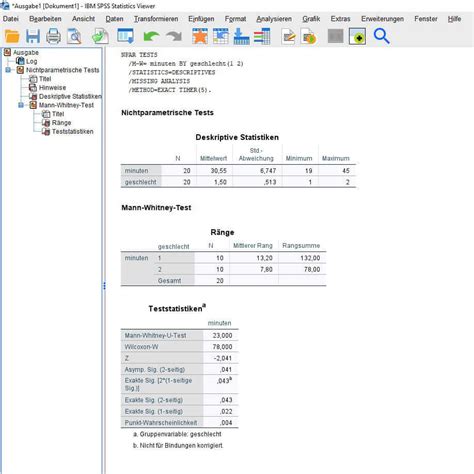Open Print Preview with the magnifier page icon
The height and width of the screenshot is (474, 474).
click(x=74, y=36)
